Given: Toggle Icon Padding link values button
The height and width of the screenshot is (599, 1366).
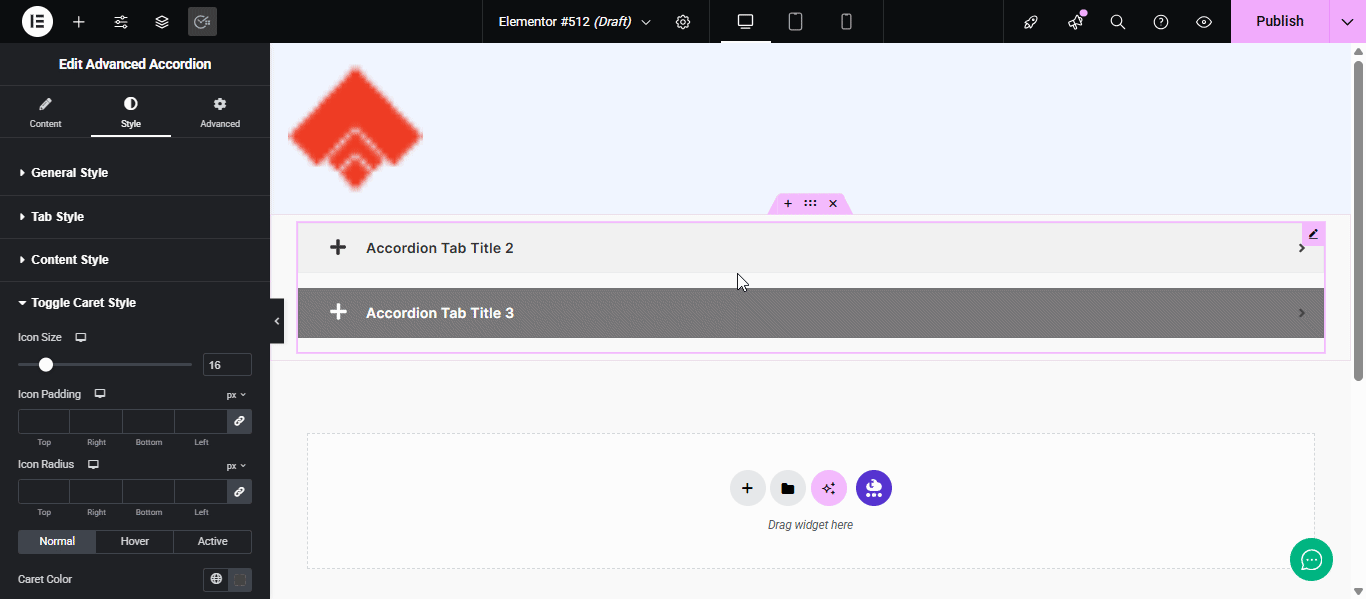Looking at the screenshot, I should (x=239, y=421).
